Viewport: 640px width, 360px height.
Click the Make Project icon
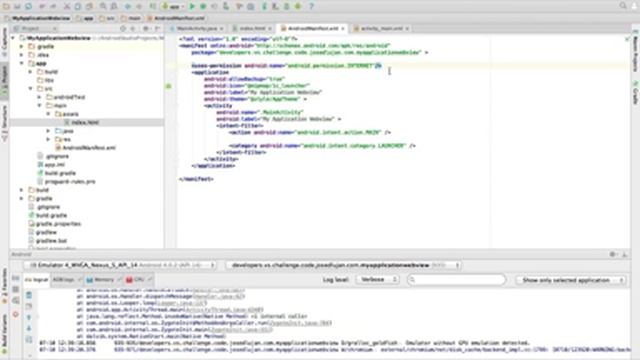point(153,6)
